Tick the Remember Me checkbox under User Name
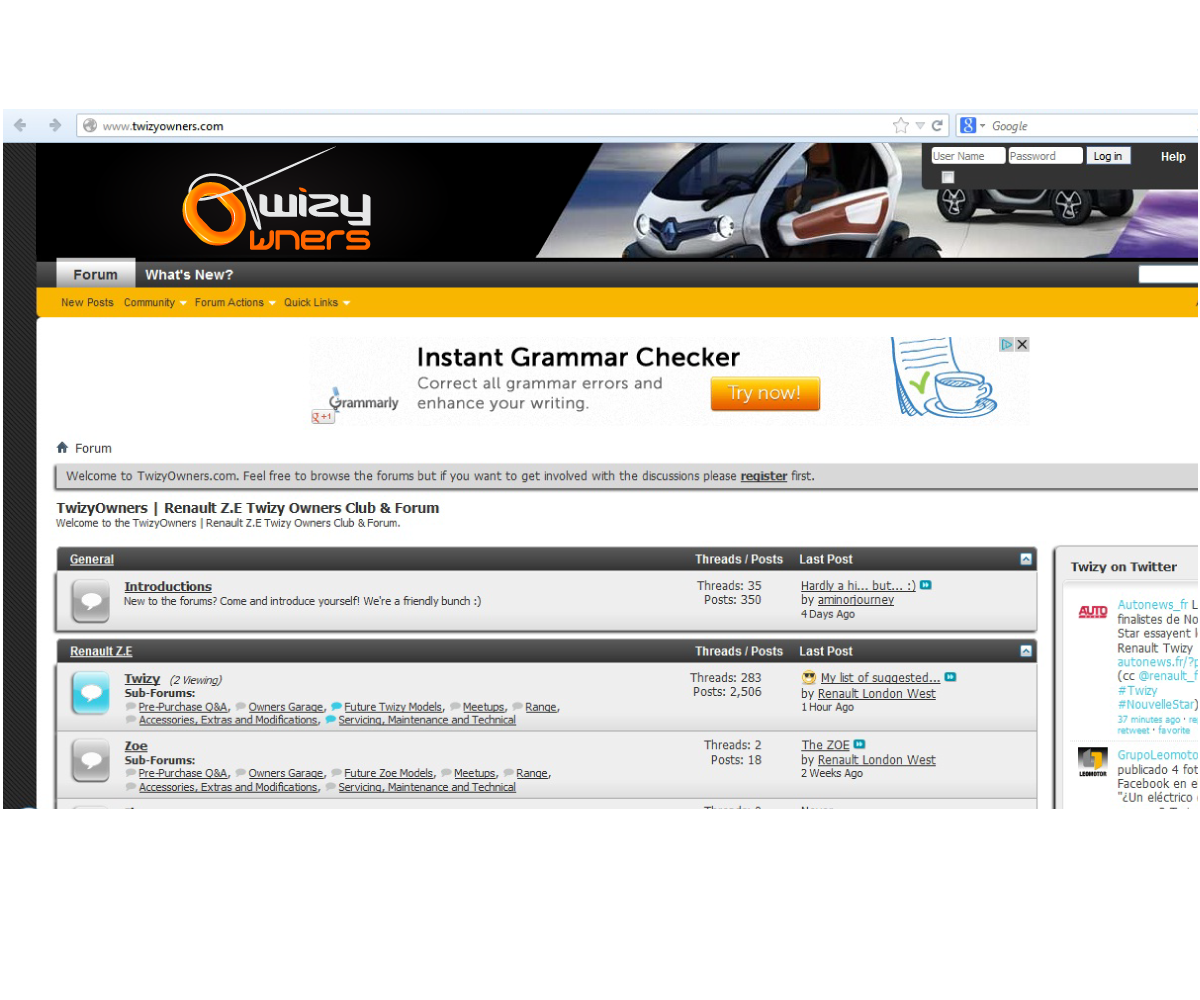This screenshot has height=1000, width=1200. [x=948, y=177]
